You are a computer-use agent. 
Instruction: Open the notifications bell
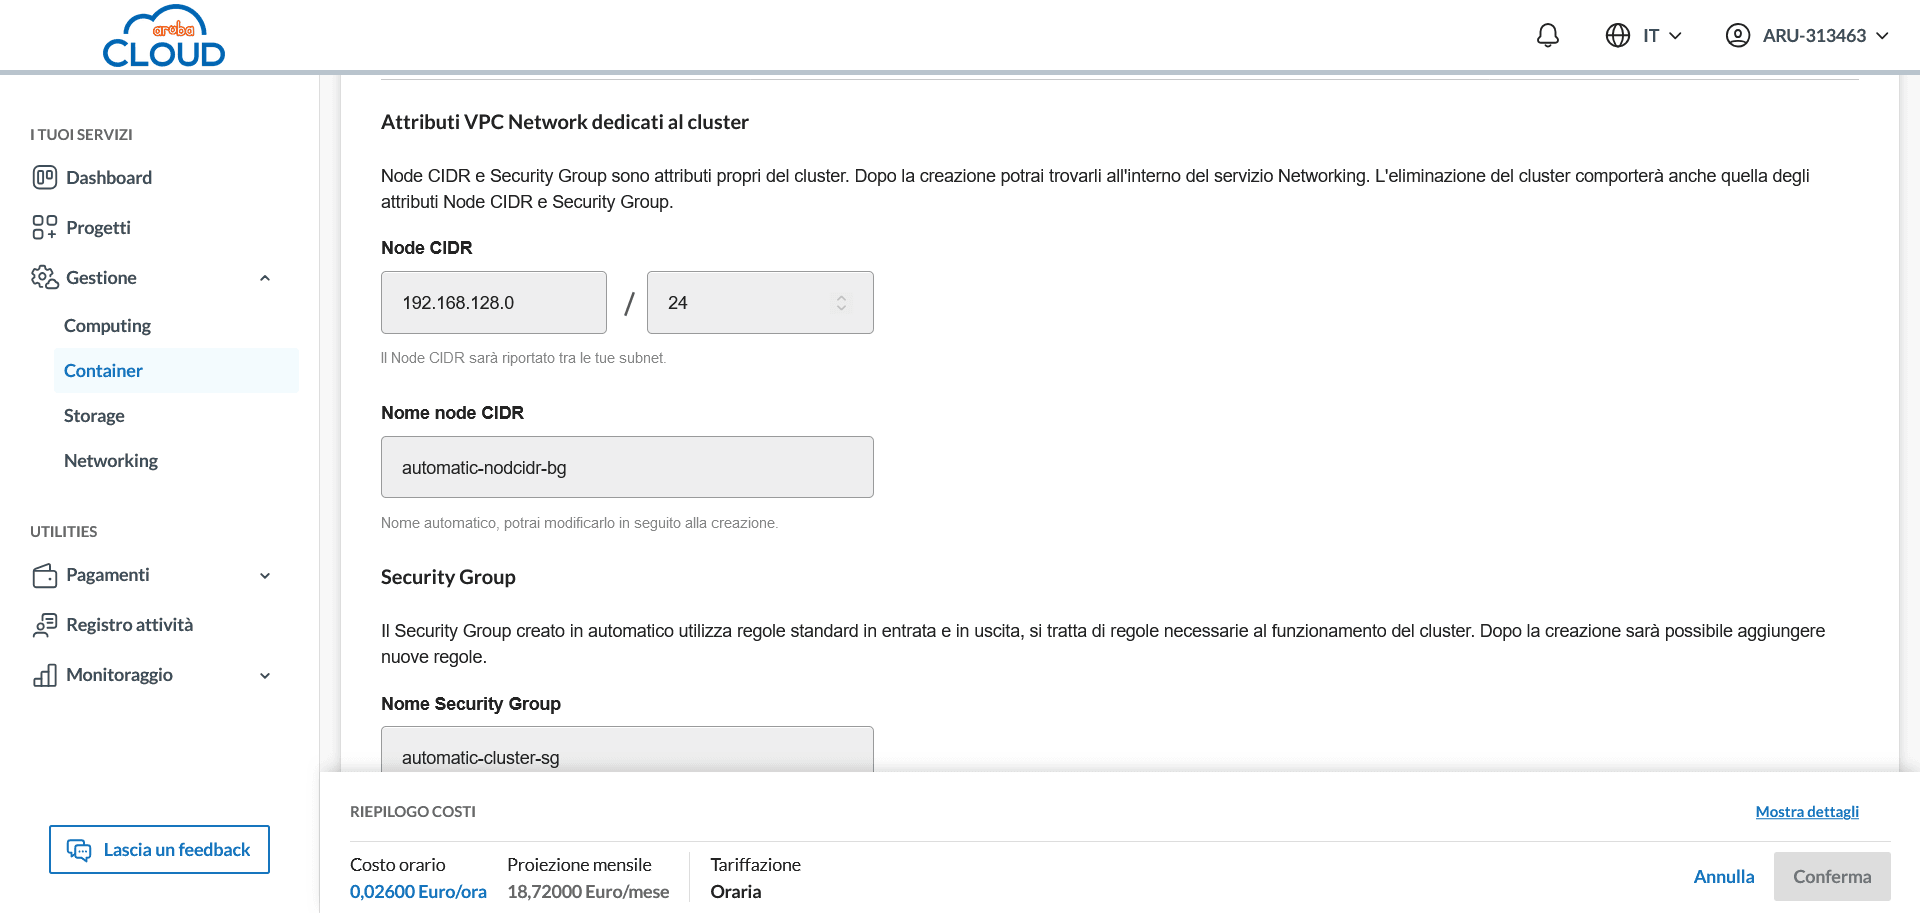click(1547, 36)
